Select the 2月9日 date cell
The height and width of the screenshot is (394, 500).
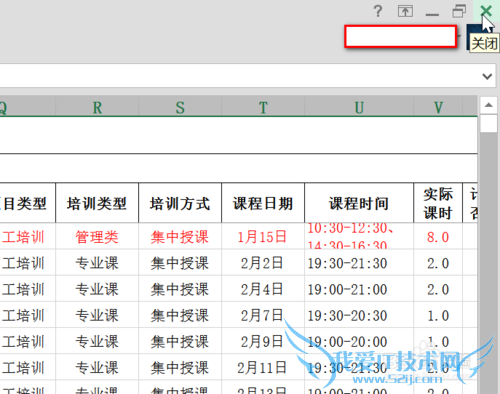tap(263, 341)
